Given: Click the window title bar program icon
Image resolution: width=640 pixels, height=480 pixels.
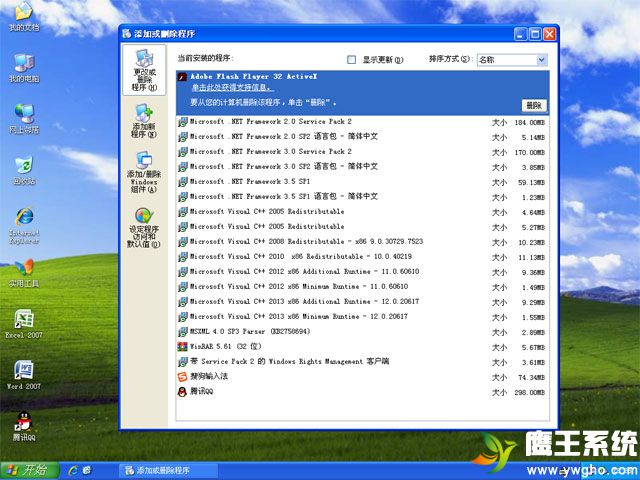Looking at the screenshot, I should [127, 34].
